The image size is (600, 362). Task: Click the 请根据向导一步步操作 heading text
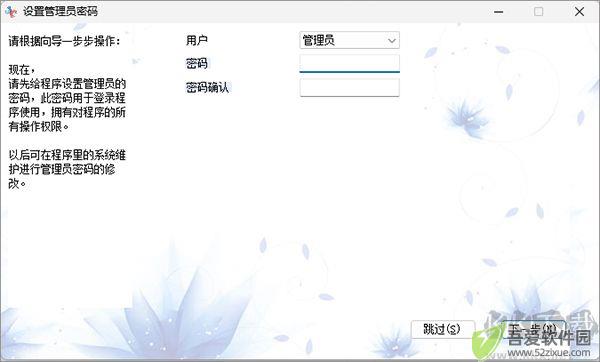pyautogui.click(x=64, y=41)
